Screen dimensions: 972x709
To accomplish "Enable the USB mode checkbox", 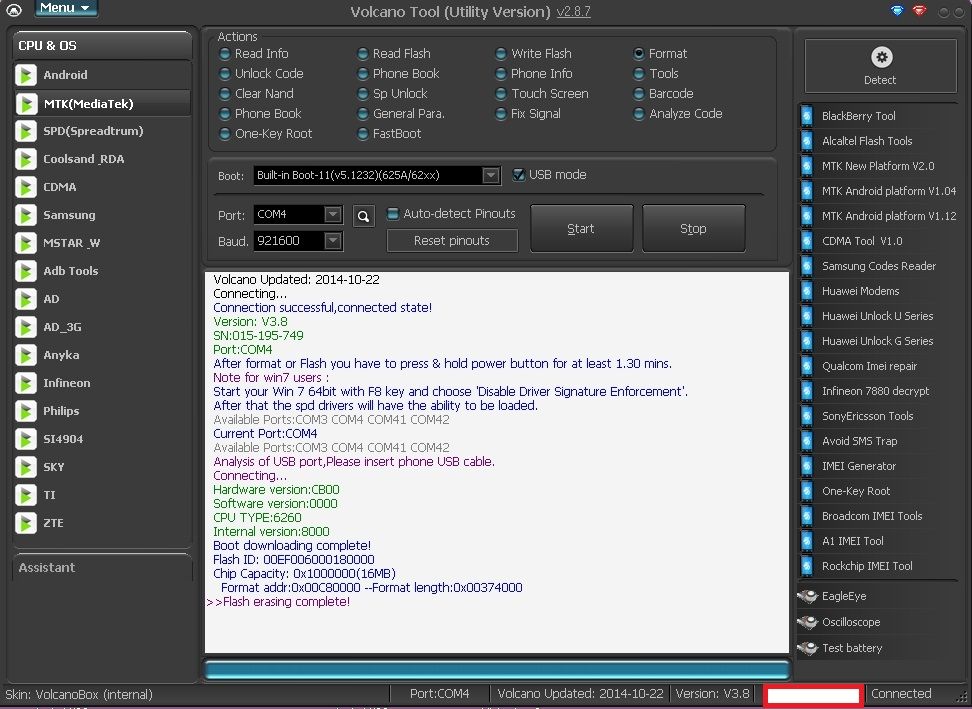I will click(x=518, y=175).
